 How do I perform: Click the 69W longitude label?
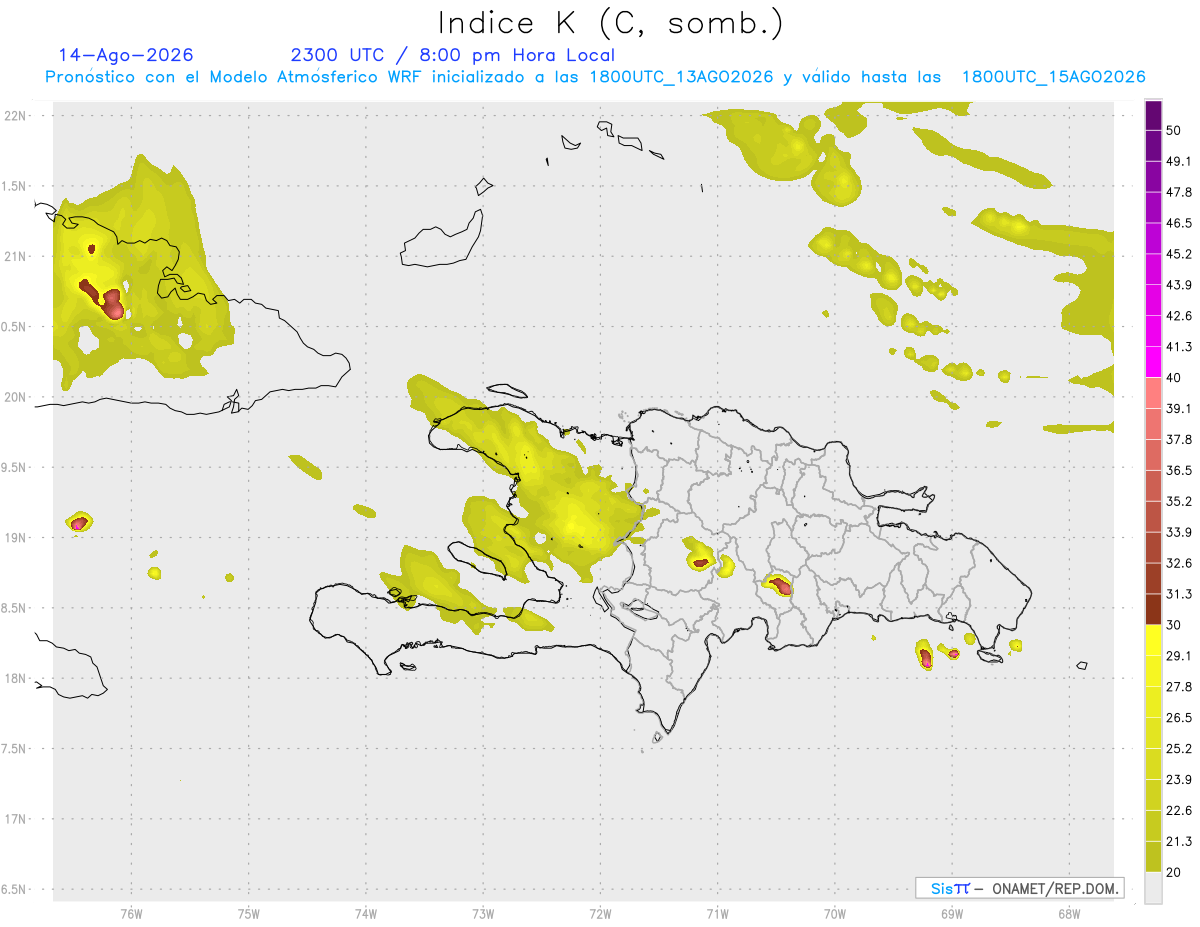point(952,913)
